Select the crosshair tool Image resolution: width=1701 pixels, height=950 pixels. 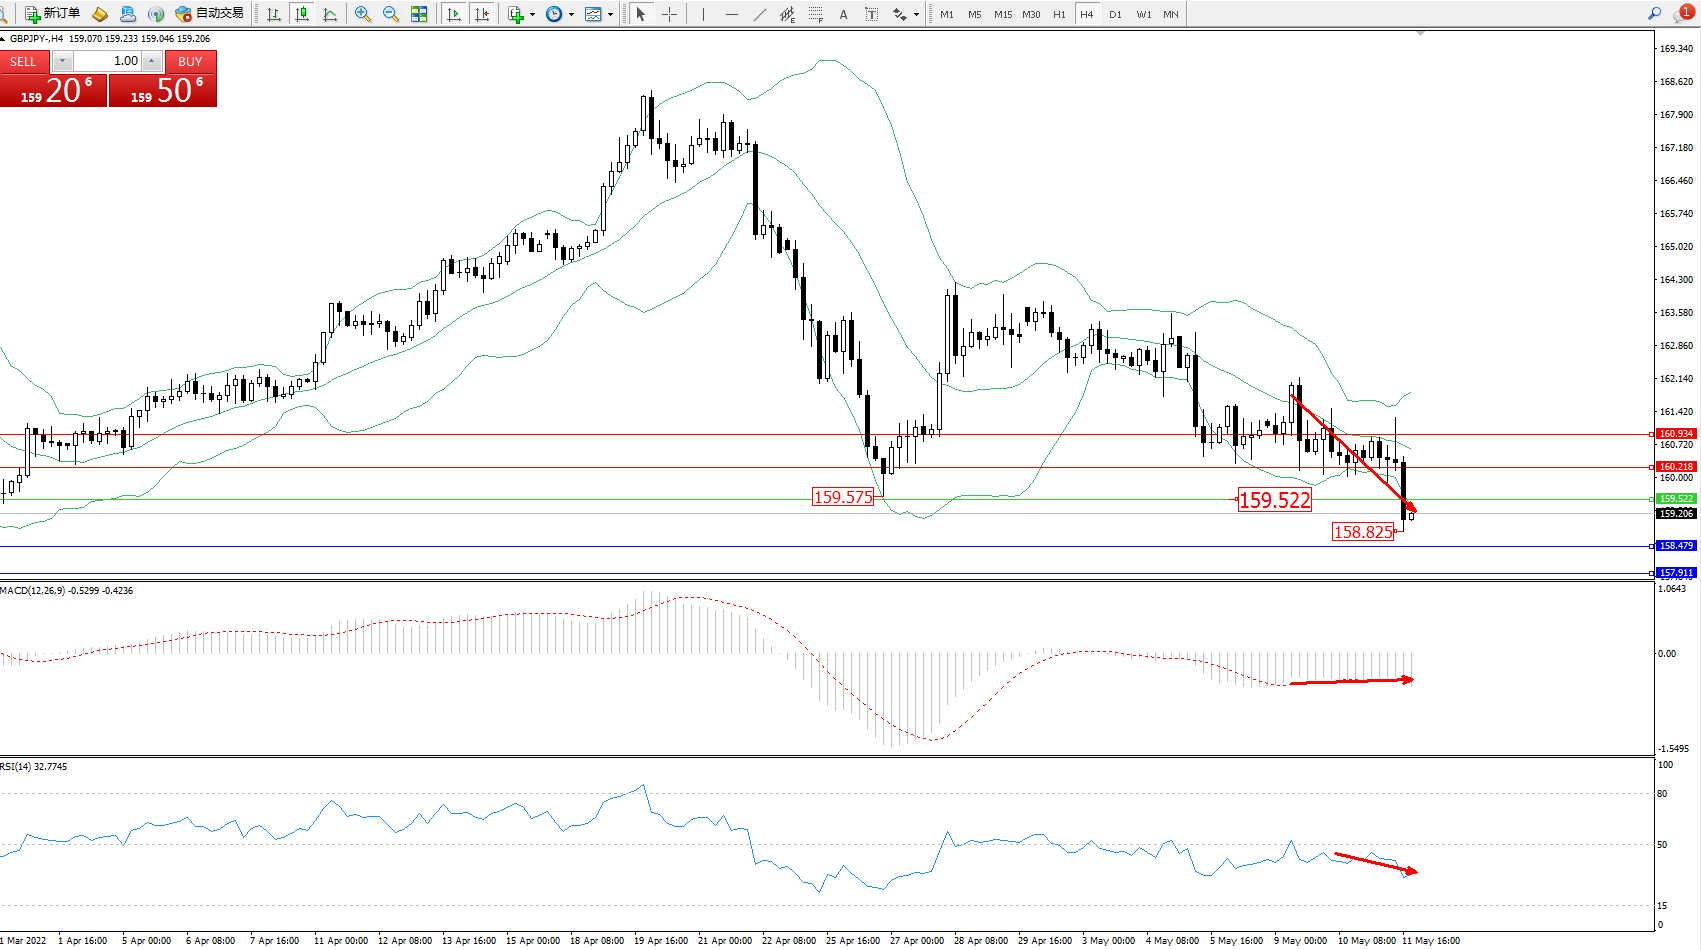669,14
